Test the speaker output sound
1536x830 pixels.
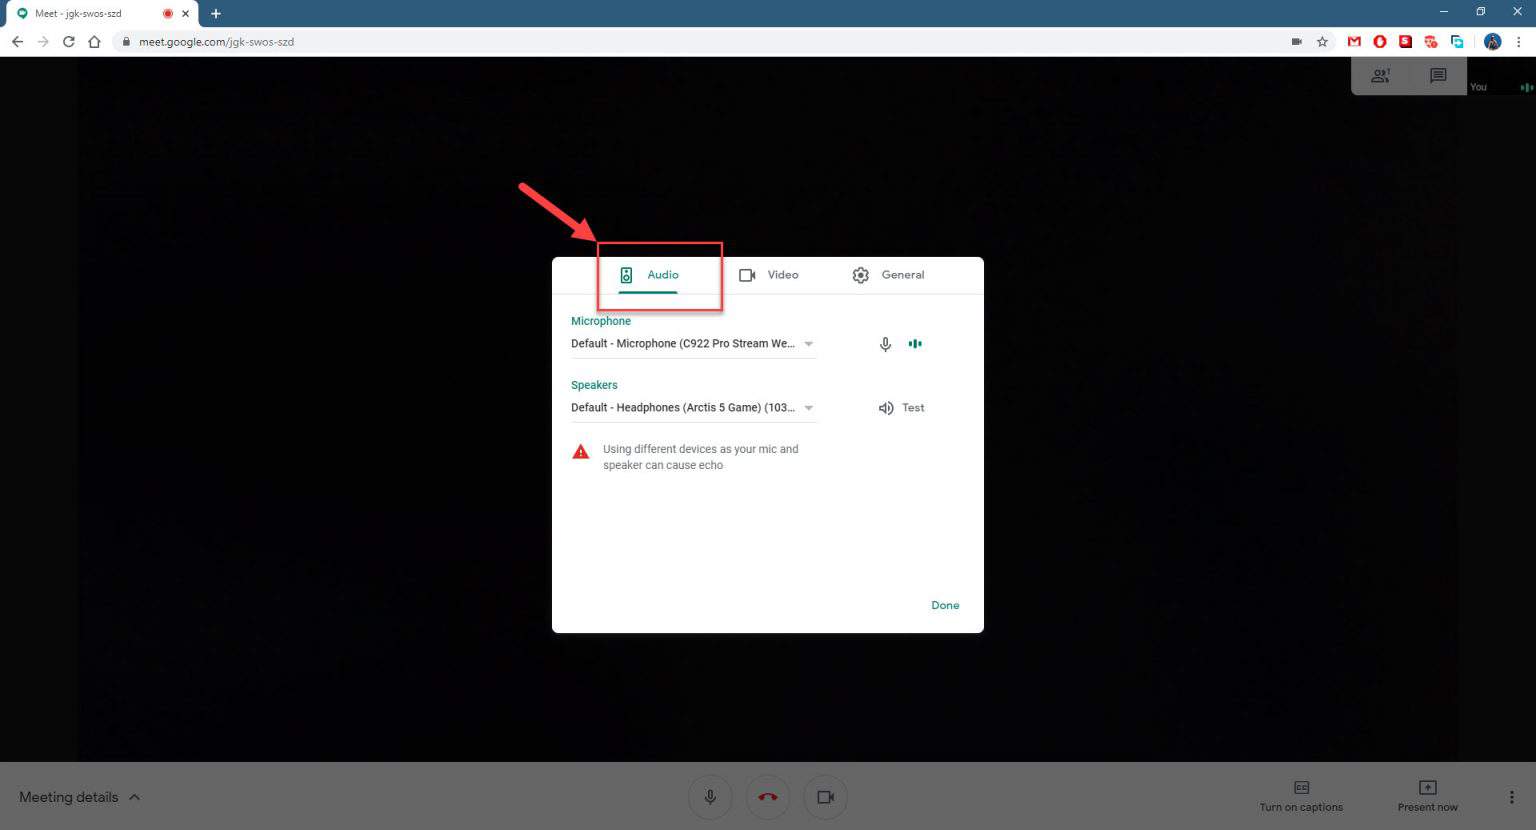click(912, 407)
